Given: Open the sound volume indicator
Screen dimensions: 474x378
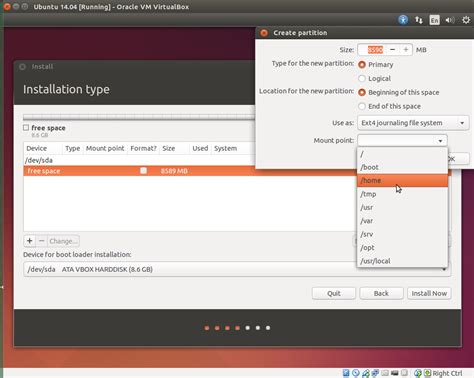Looking at the screenshot, I should coord(450,20).
